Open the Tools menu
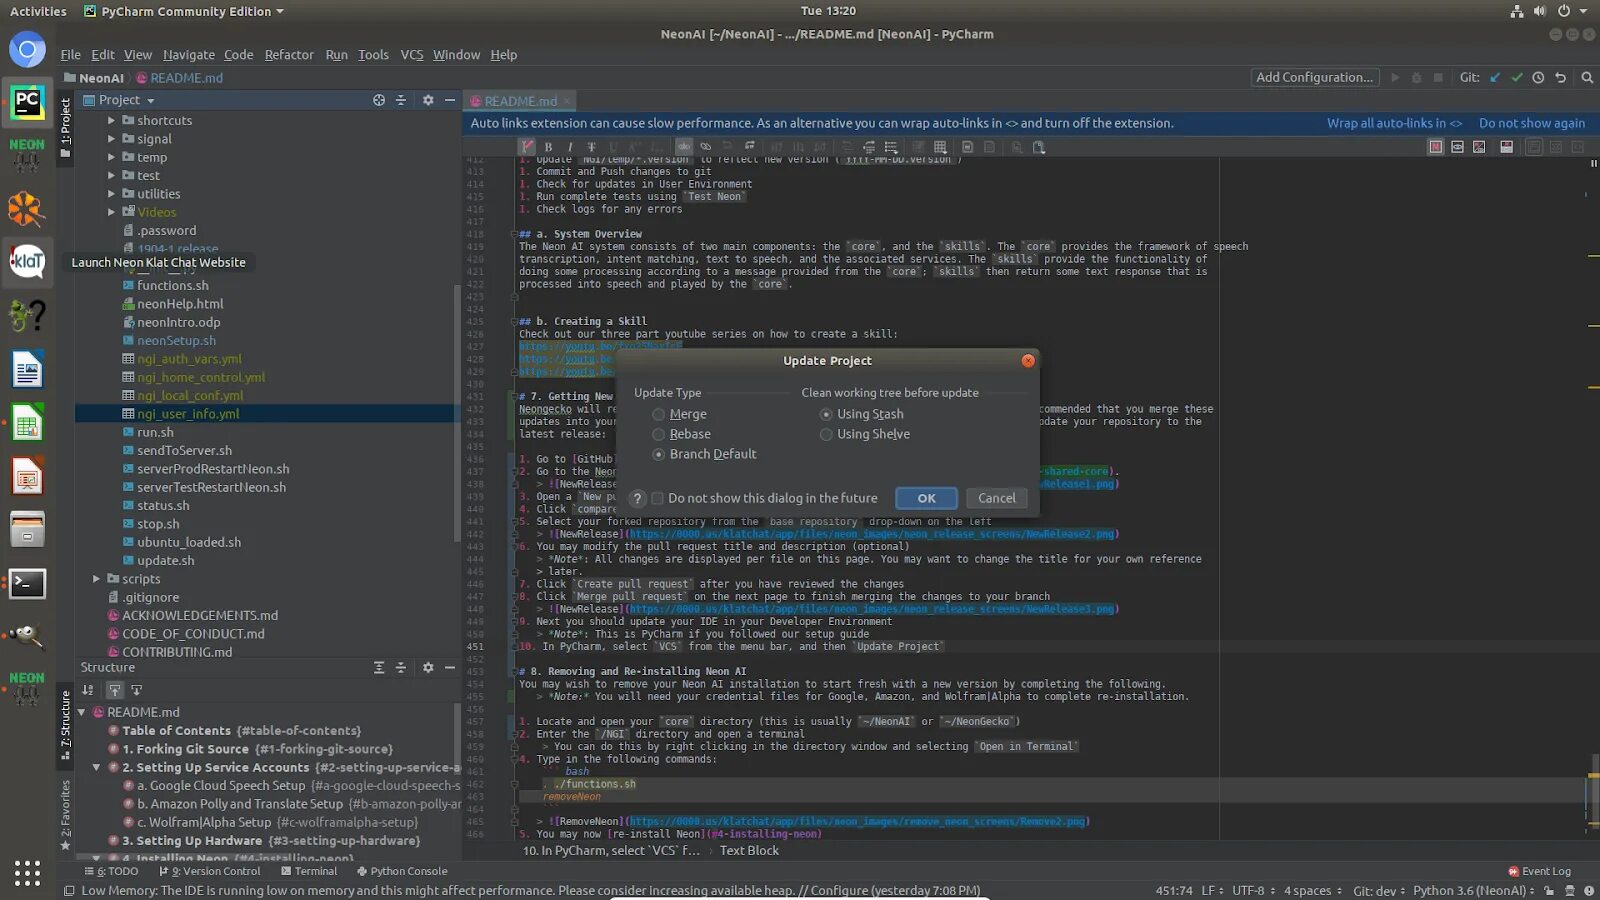The height and width of the screenshot is (900, 1600). point(373,55)
